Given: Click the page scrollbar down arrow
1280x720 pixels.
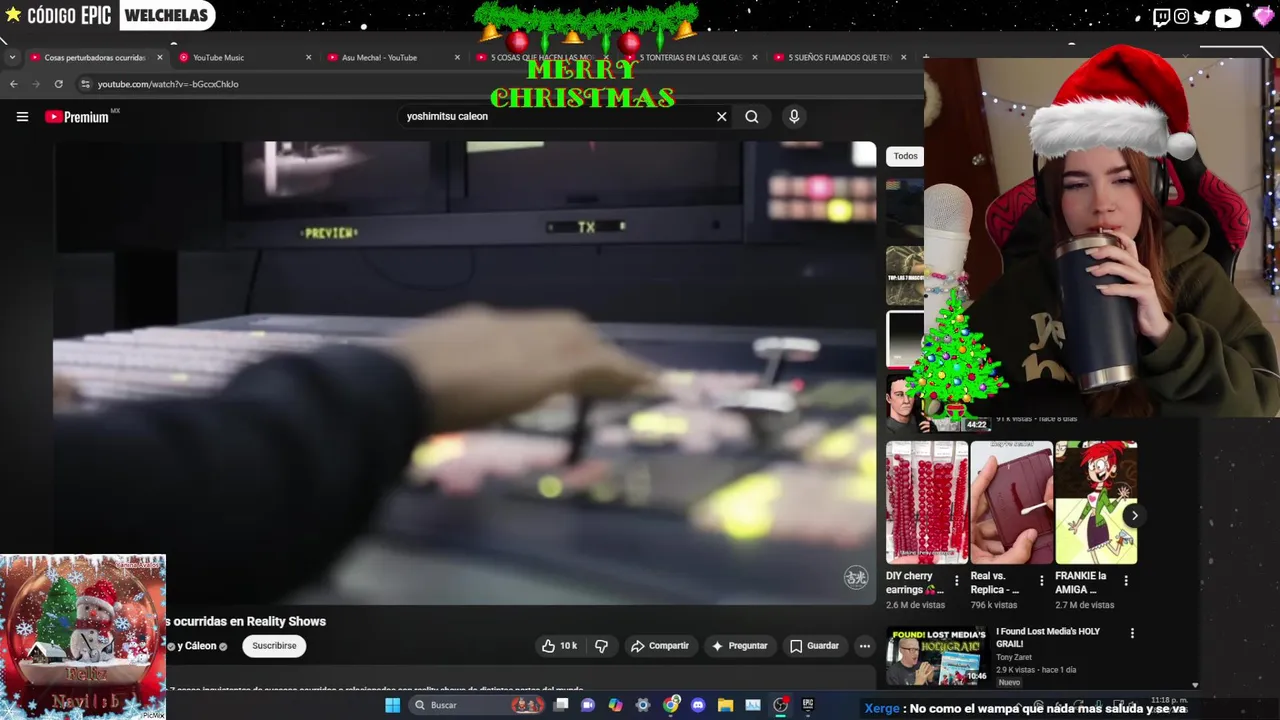Looking at the screenshot, I should [1195, 686].
